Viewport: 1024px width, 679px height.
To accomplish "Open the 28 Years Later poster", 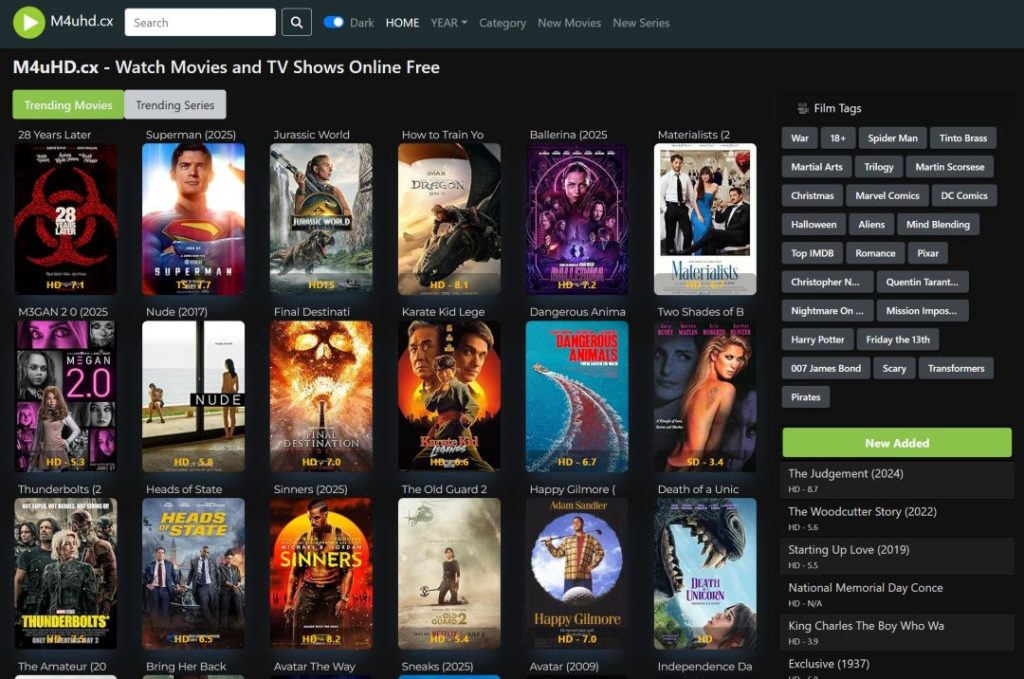I will [66, 219].
